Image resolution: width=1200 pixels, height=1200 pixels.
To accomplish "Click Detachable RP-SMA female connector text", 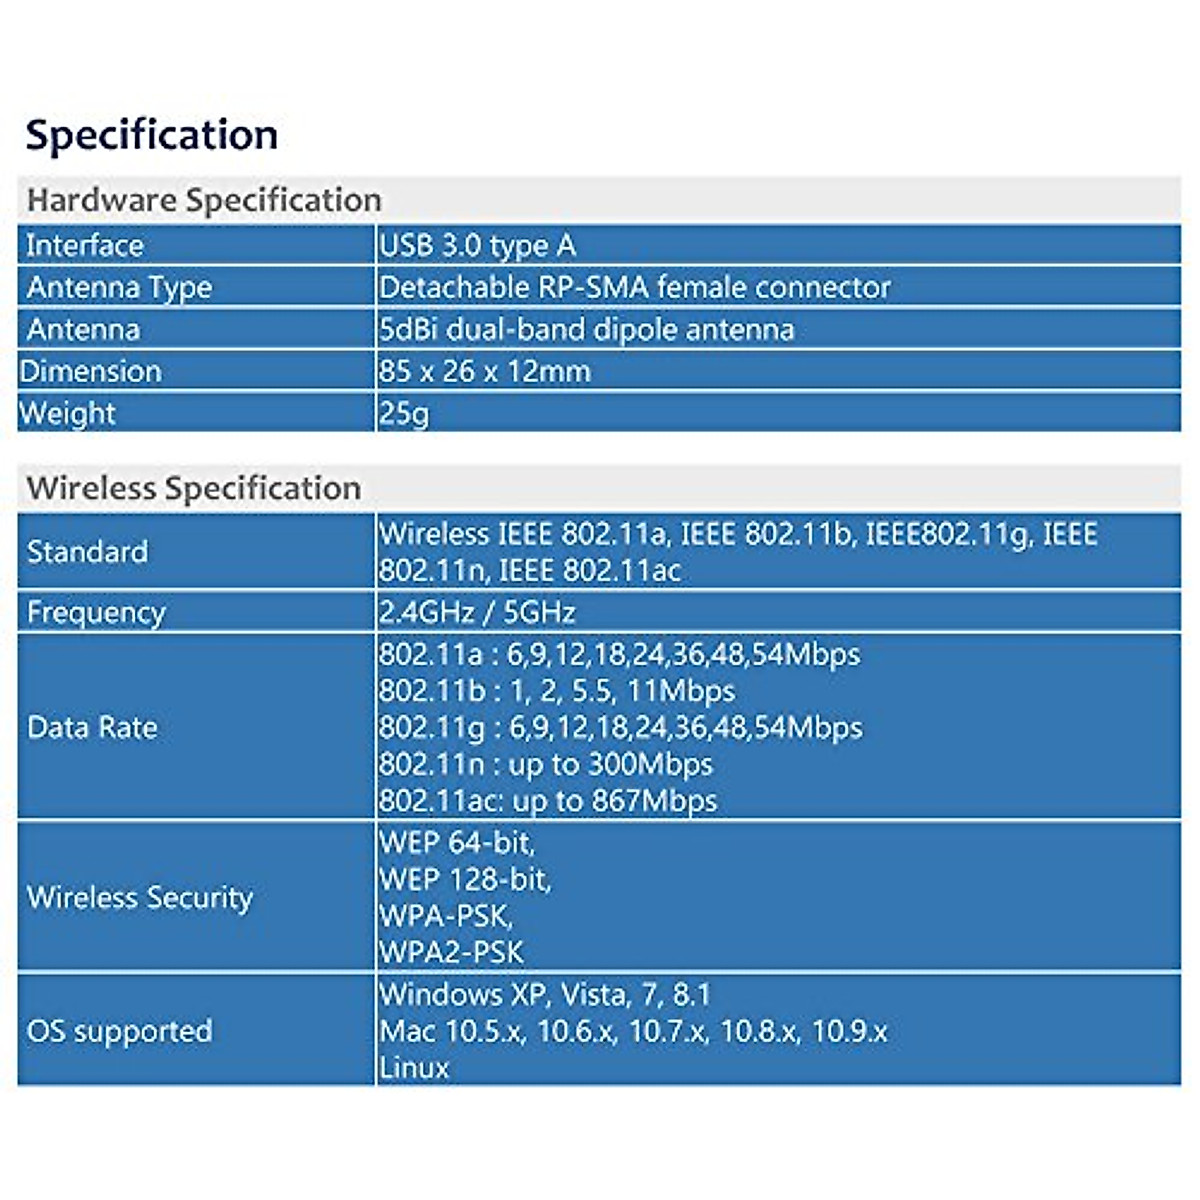I will (634, 288).
